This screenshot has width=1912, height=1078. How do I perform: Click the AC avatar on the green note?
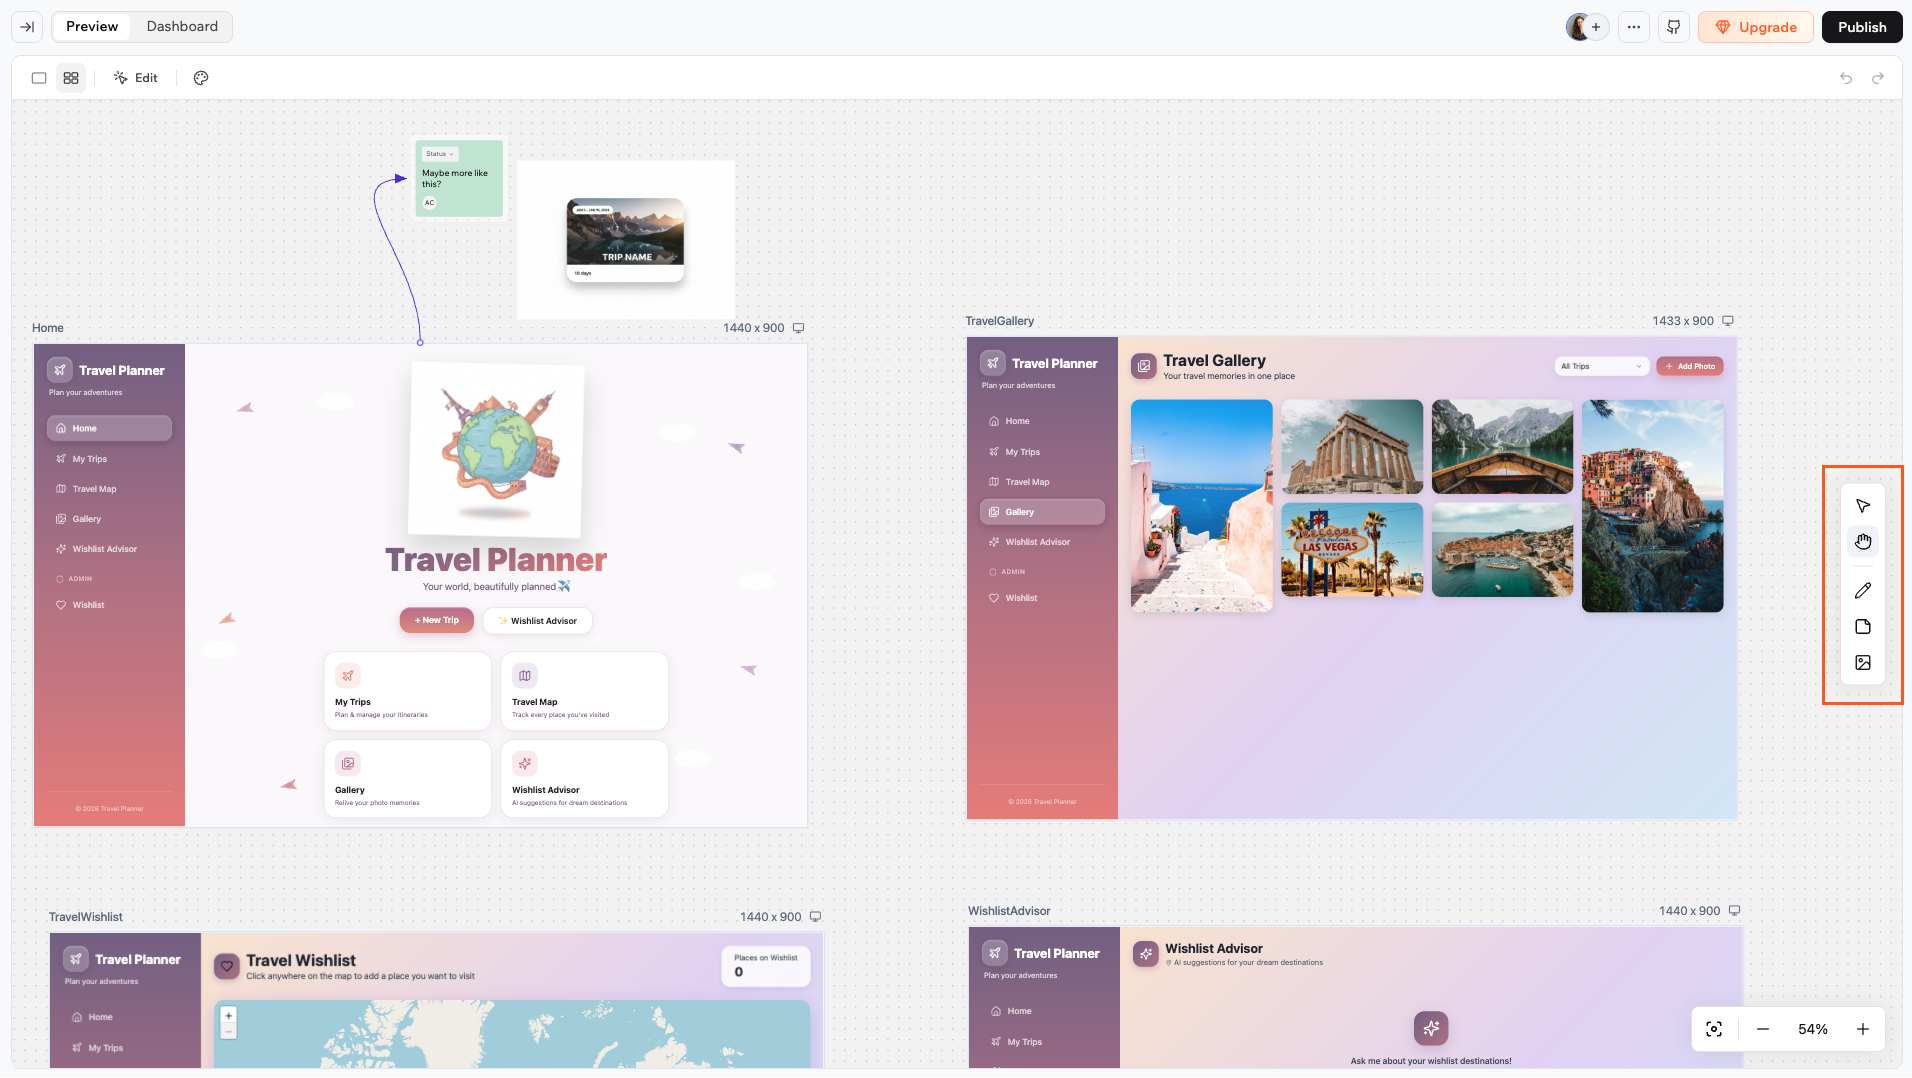430,203
